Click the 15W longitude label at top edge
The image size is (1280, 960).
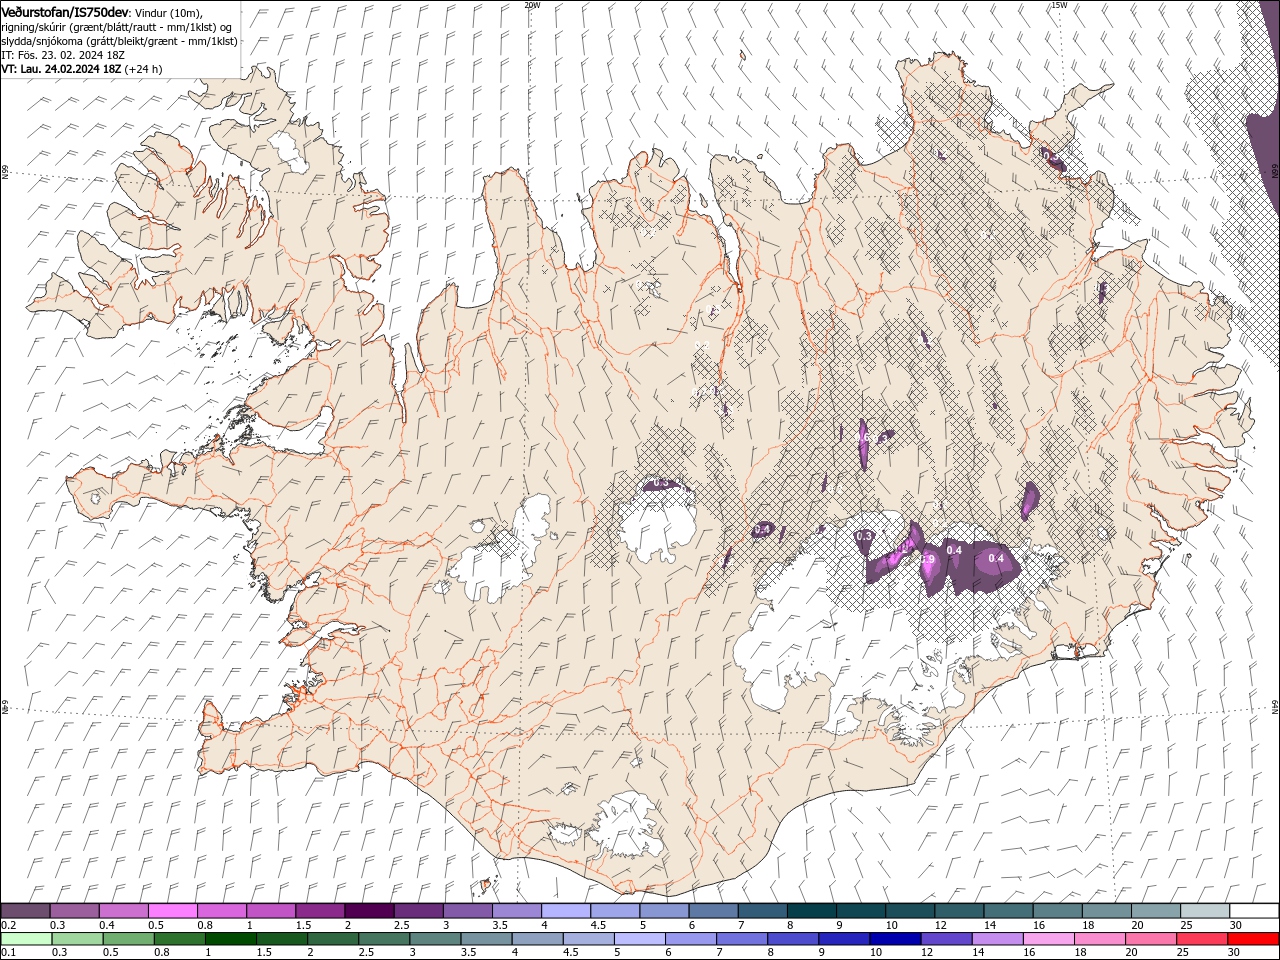click(1059, 5)
